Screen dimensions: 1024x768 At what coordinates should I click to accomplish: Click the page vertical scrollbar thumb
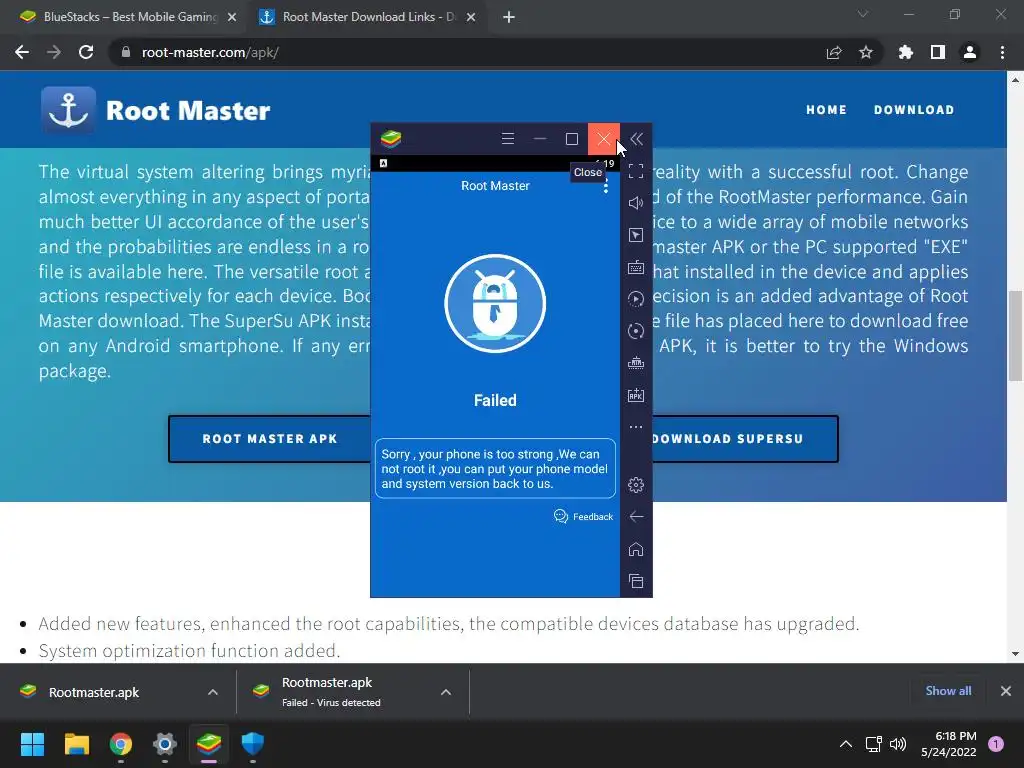tap(1015, 334)
